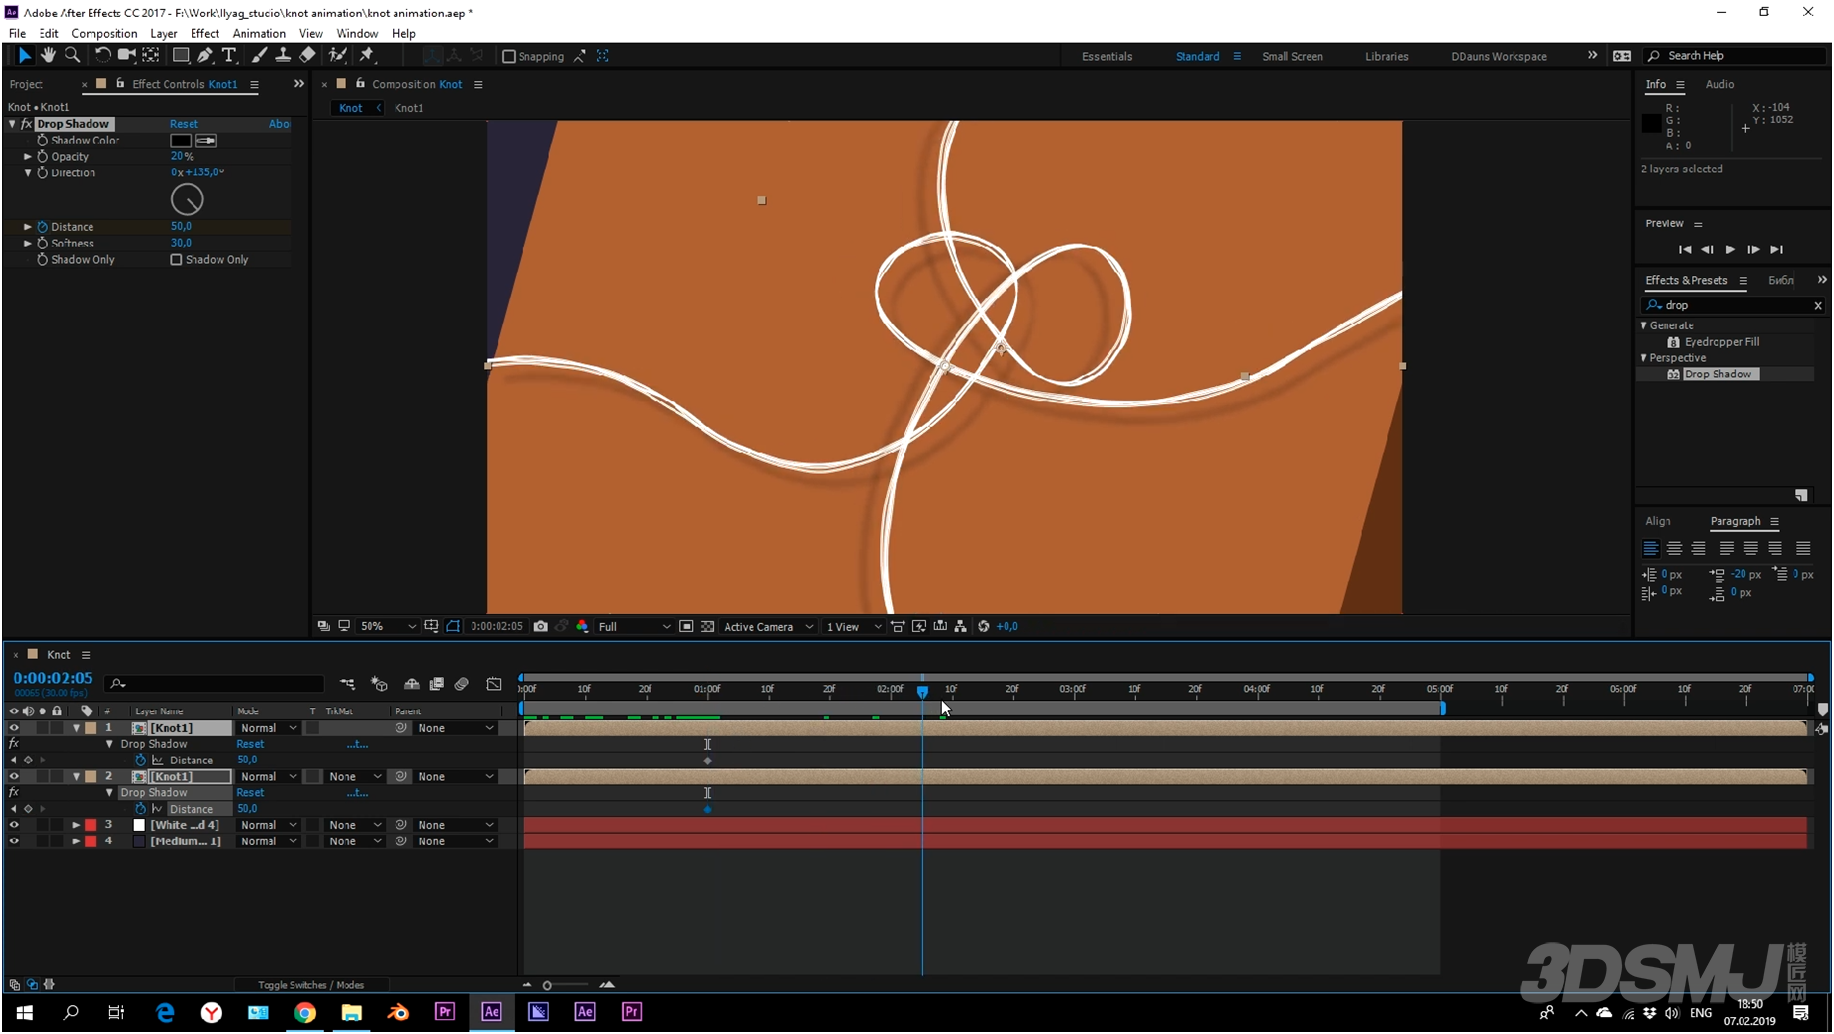Open the Full resolution dropdown
This screenshot has height=1034, width=1834.
coord(634,627)
